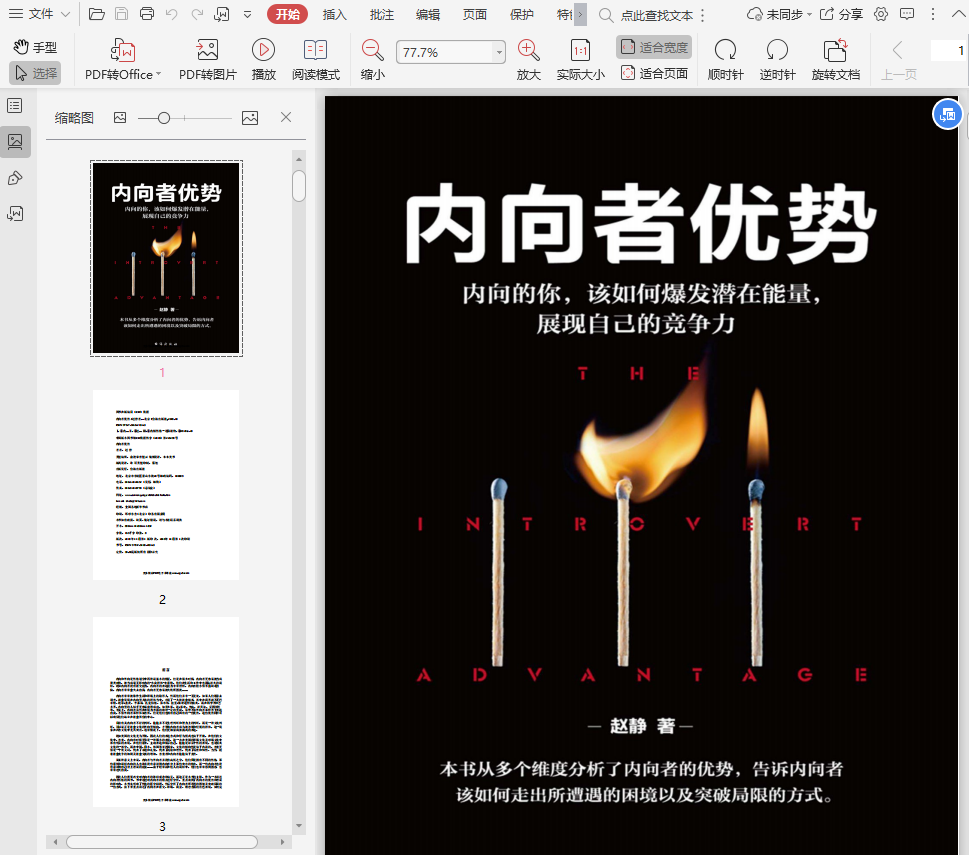Open the comments sidebar icon
Image resolution: width=969 pixels, height=855 pixels.
[x=15, y=214]
